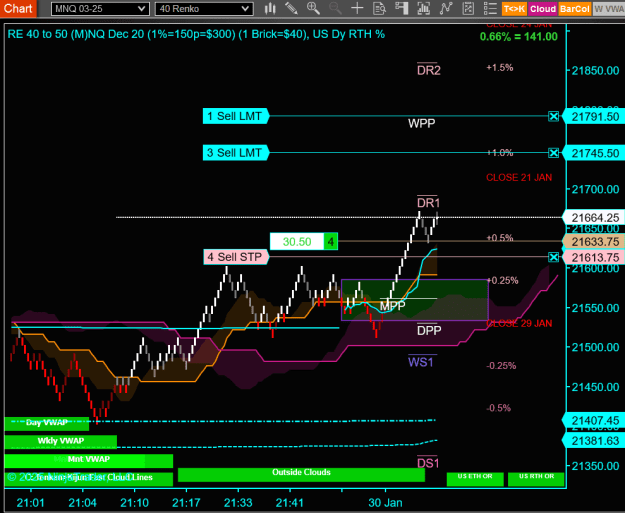This screenshot has width=625, height=513.
Task: Click the CLOSE 21 JAN text
Action: [x=519, y=178]
